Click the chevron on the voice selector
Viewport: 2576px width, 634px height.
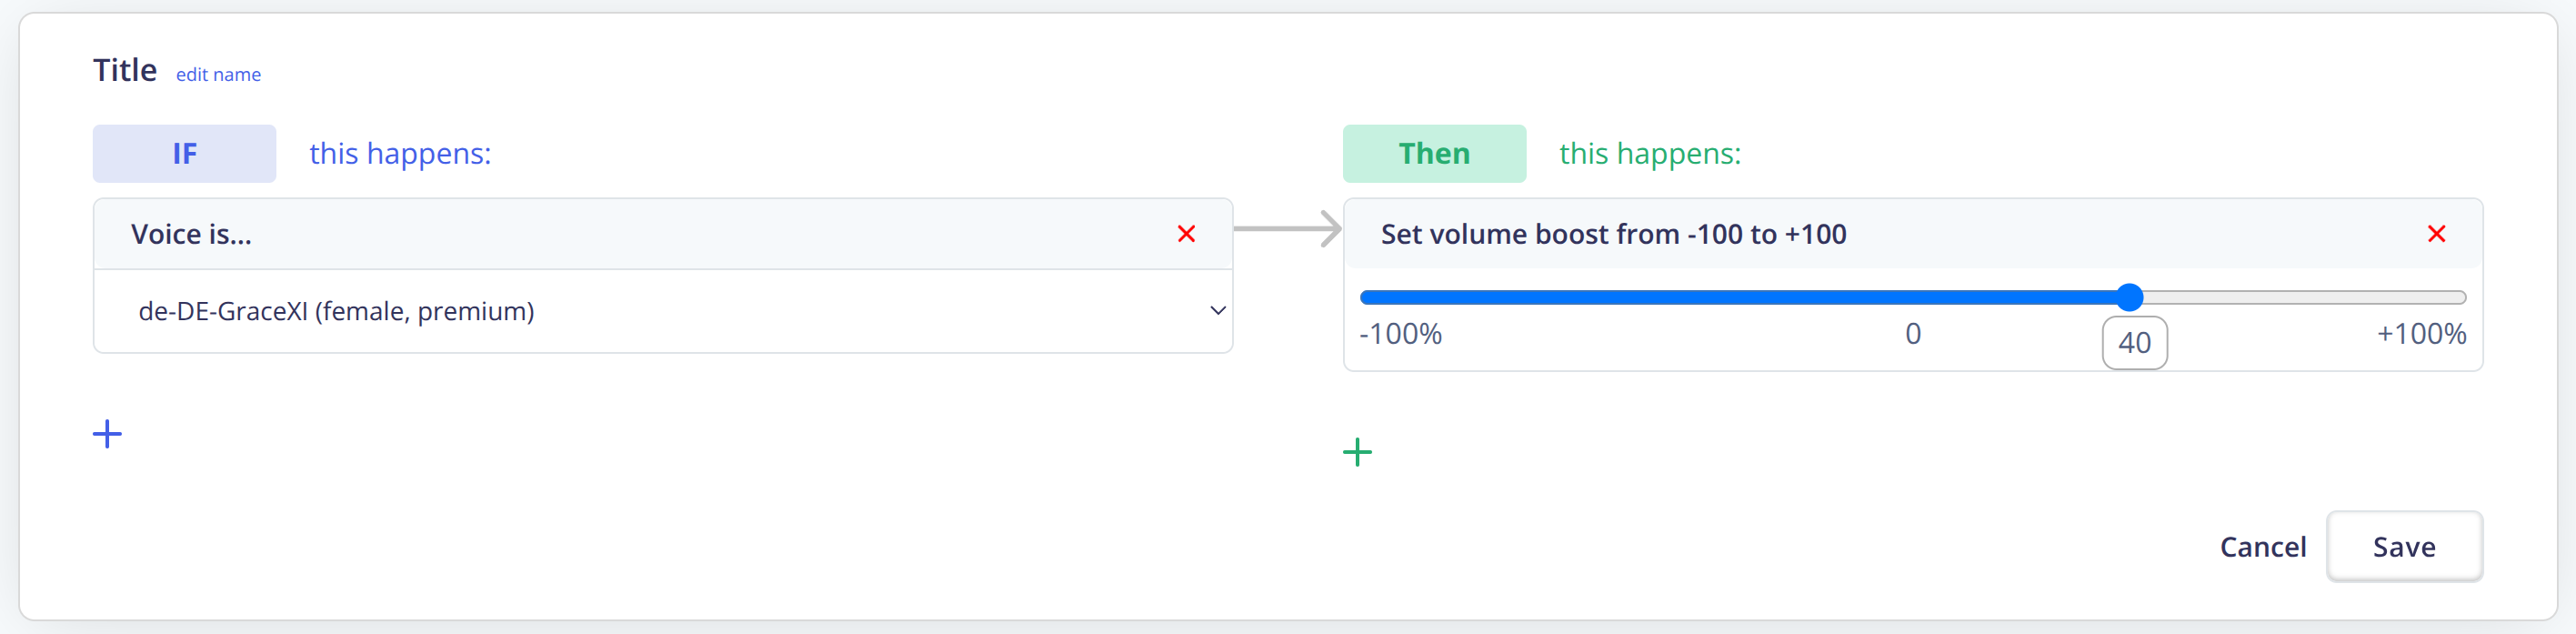(x=1217, y=311)
